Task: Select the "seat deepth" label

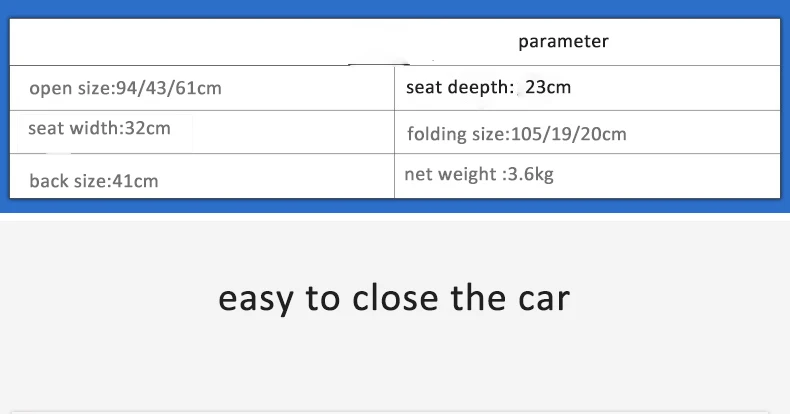Action: [458, 88]
